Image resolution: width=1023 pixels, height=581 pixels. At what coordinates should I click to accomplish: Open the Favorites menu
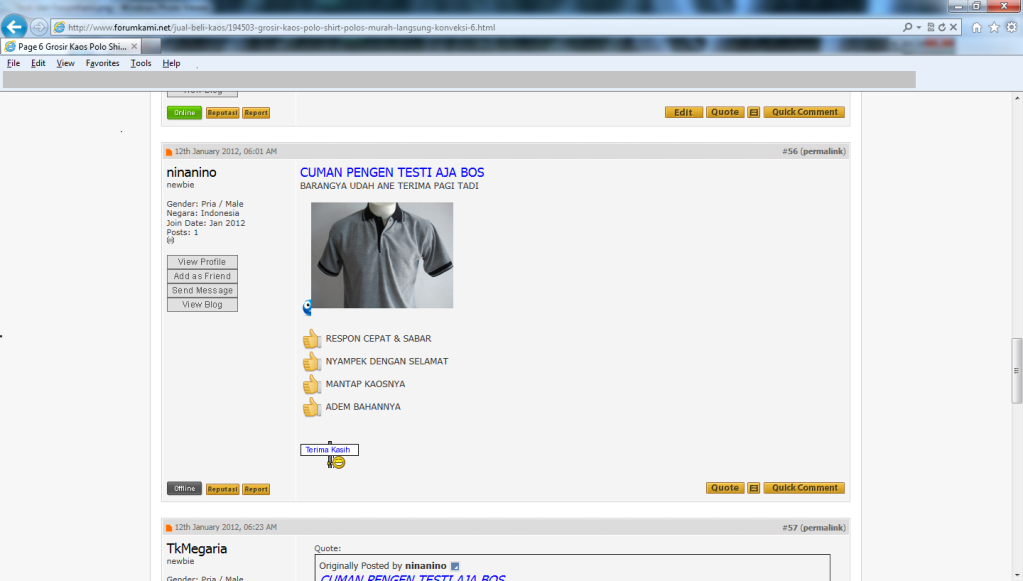pyautogui.click(x=102, y=63)
